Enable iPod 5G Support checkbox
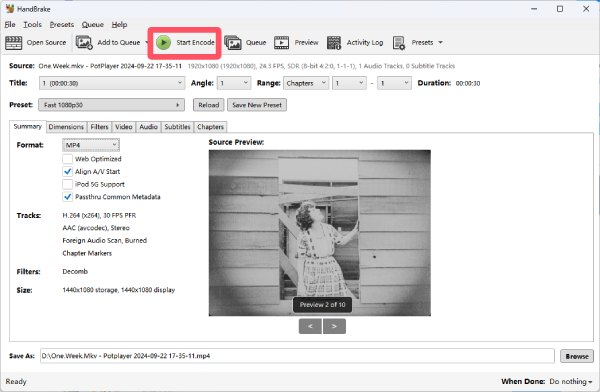 (67, 184)
